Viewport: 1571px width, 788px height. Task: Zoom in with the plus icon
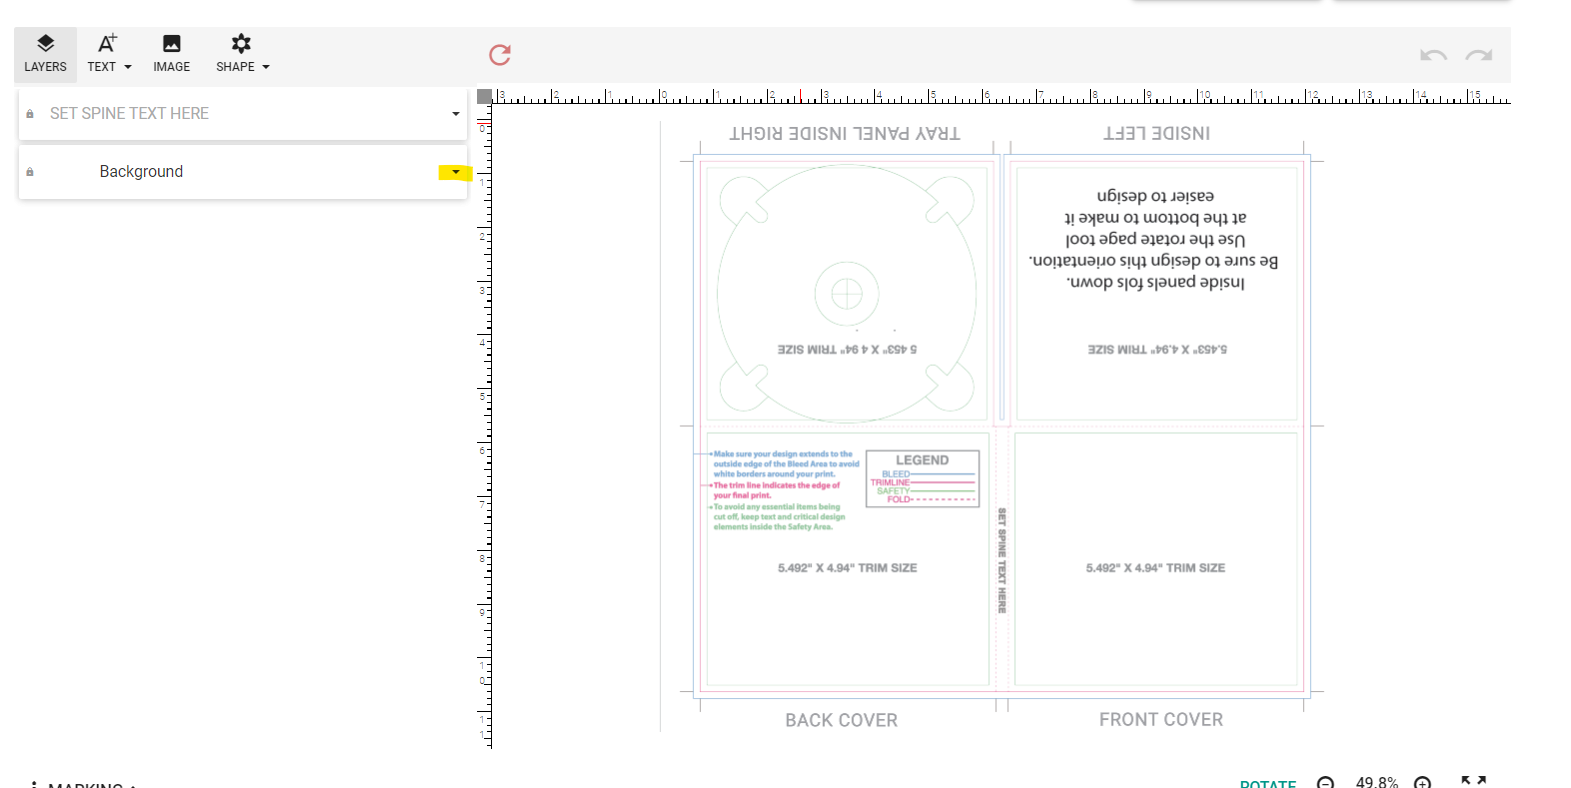click(1422, 782)
